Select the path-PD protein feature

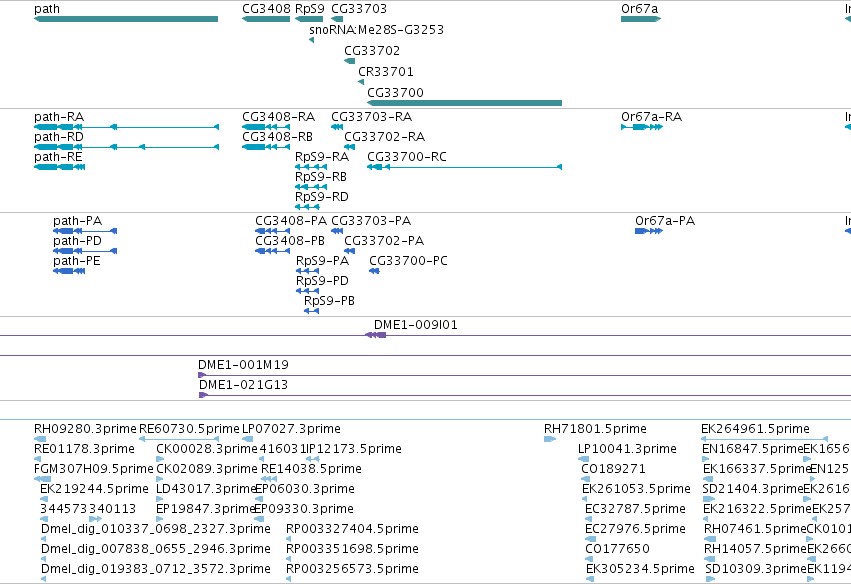[x=85, y=251]
